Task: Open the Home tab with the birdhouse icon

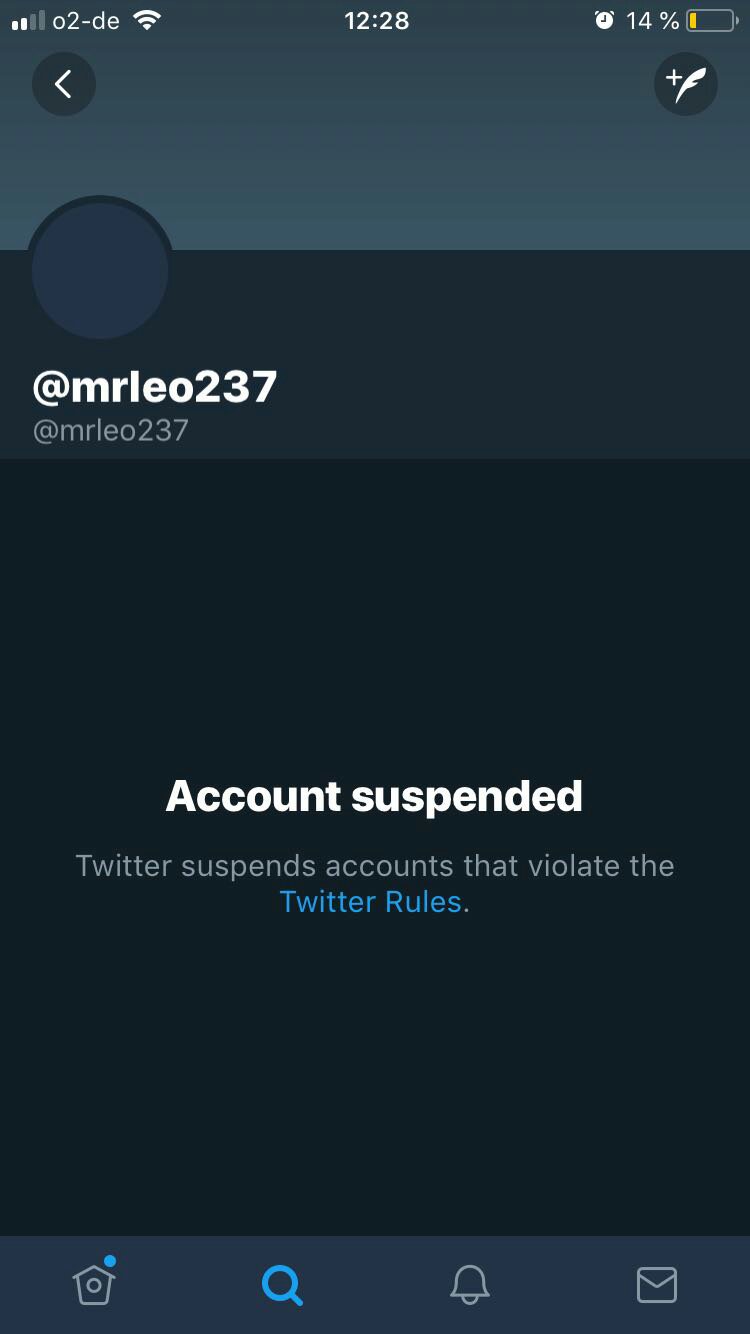Action: click(x=93, y=1283)
